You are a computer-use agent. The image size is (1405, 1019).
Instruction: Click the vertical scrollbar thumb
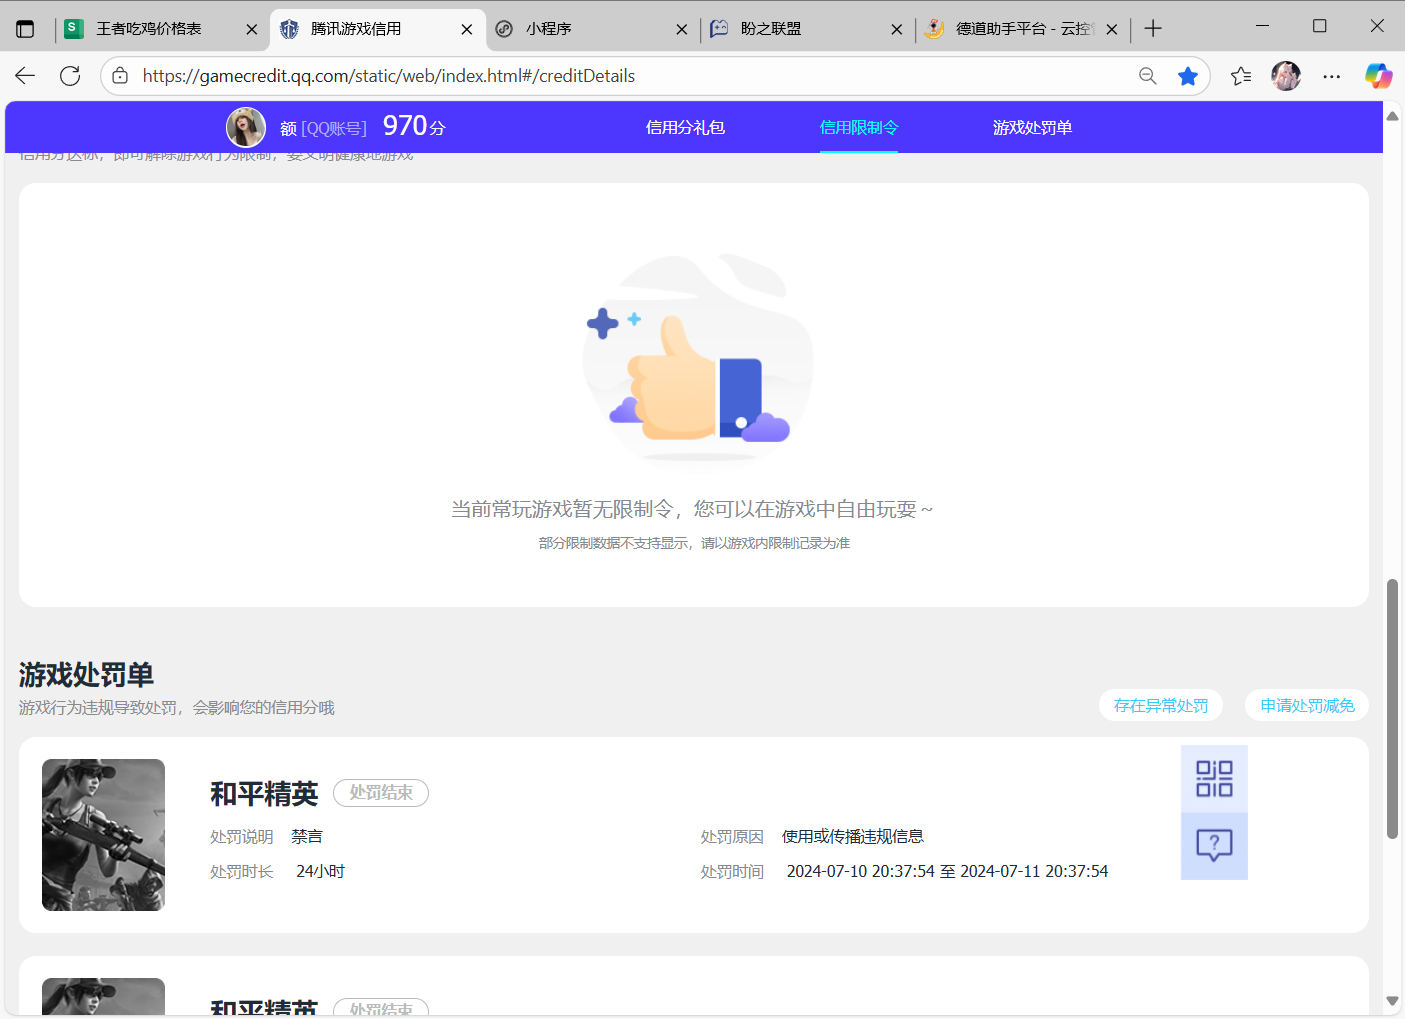(x=1392, y=709)
